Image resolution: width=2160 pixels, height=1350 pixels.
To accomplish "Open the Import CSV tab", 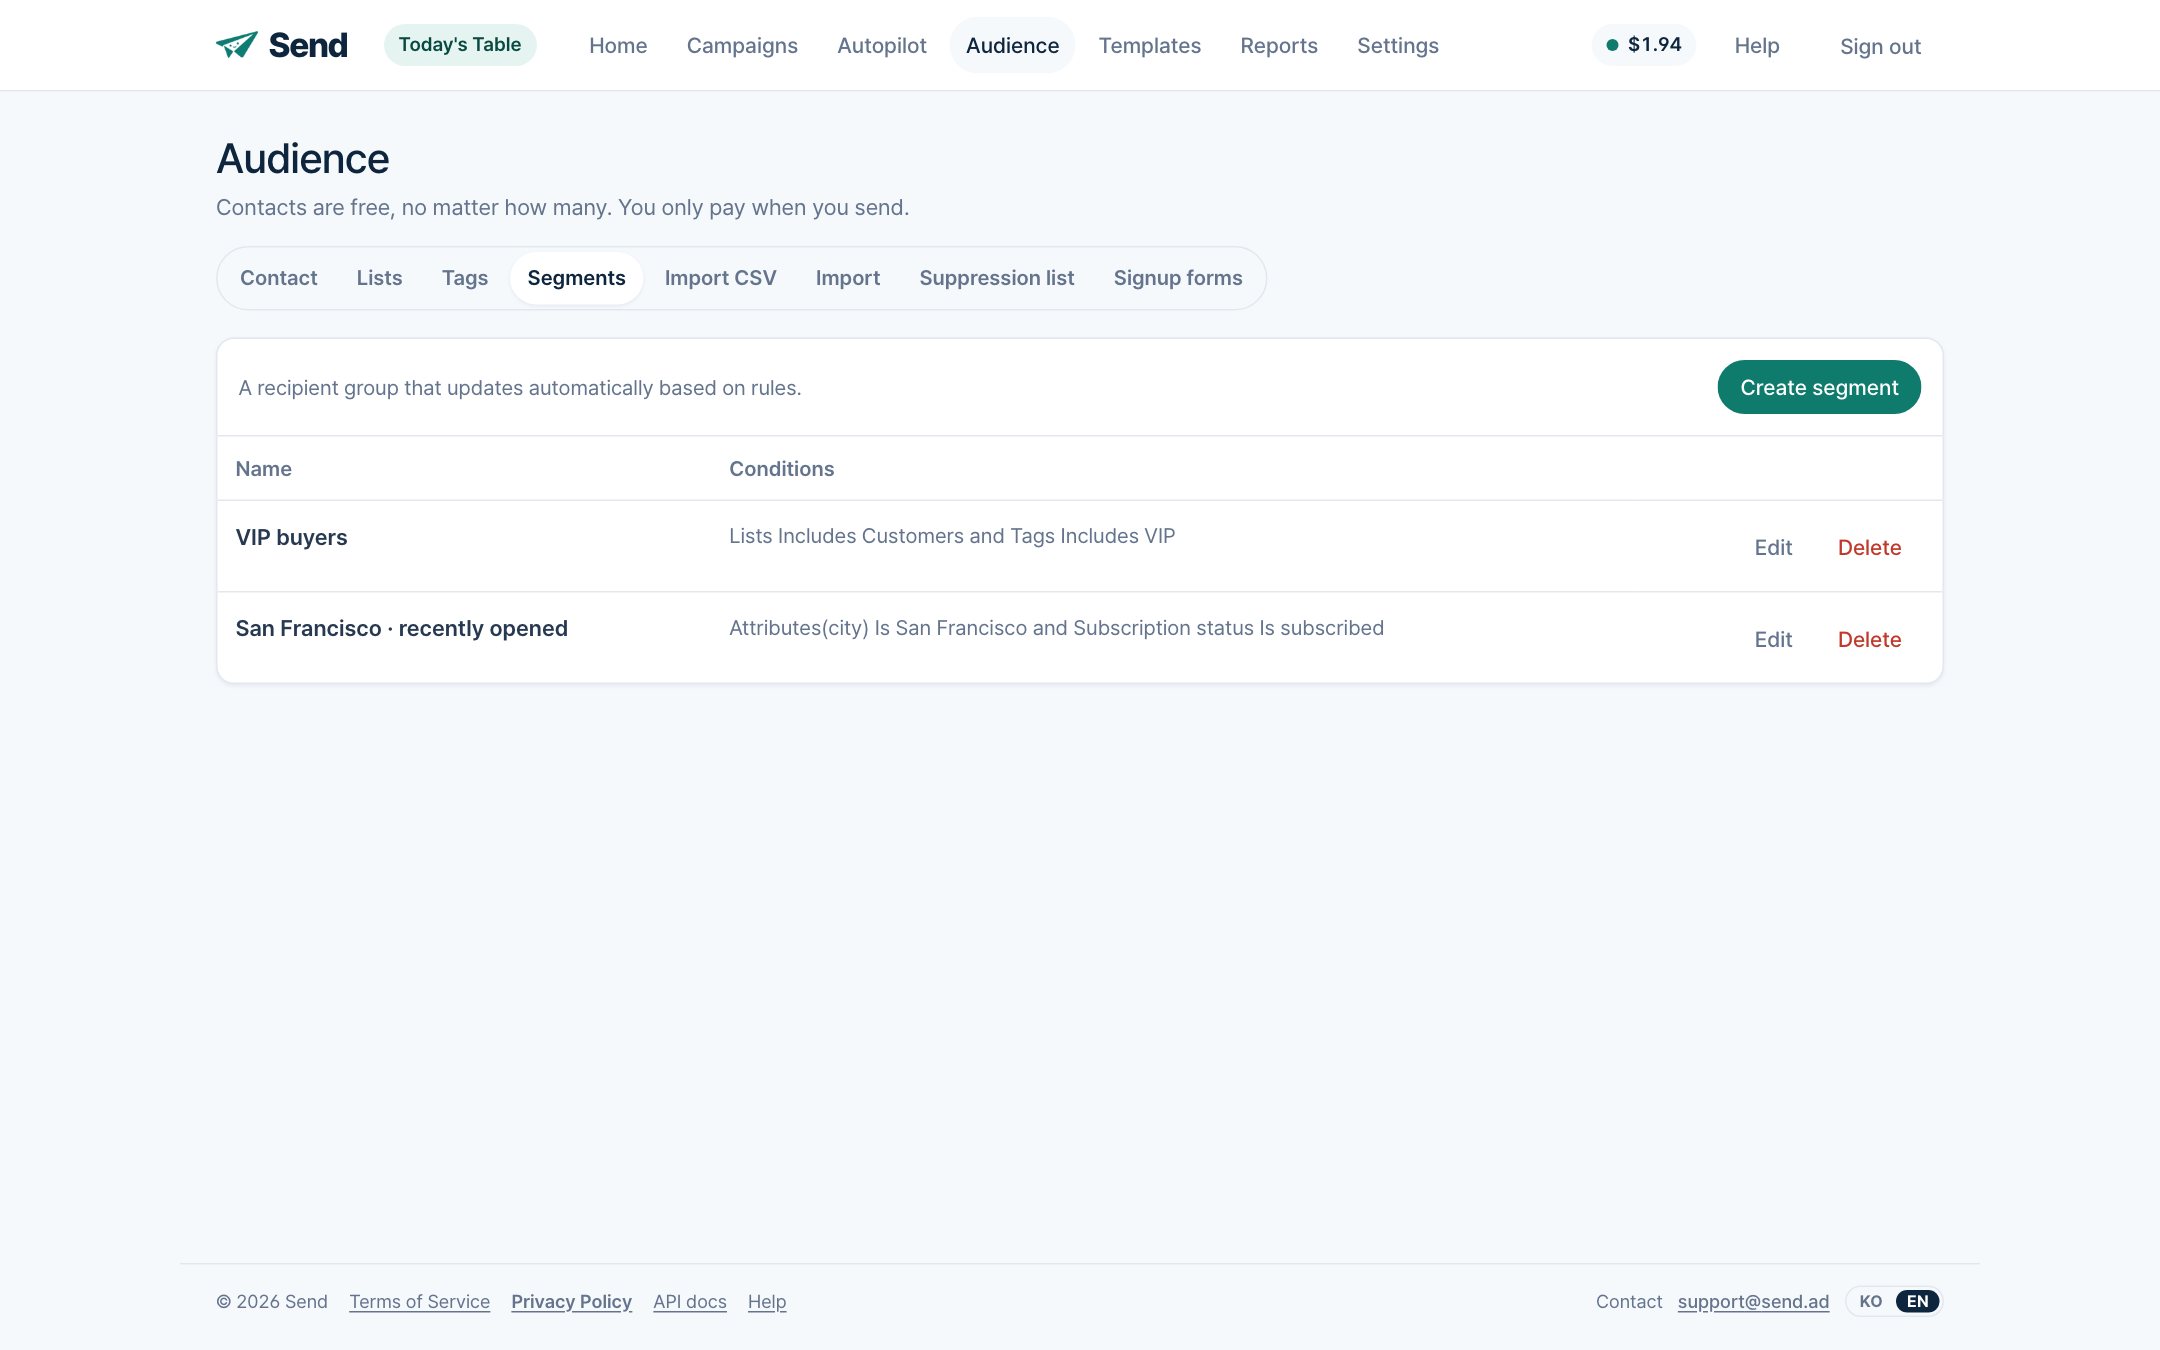I will coord(720,278).
